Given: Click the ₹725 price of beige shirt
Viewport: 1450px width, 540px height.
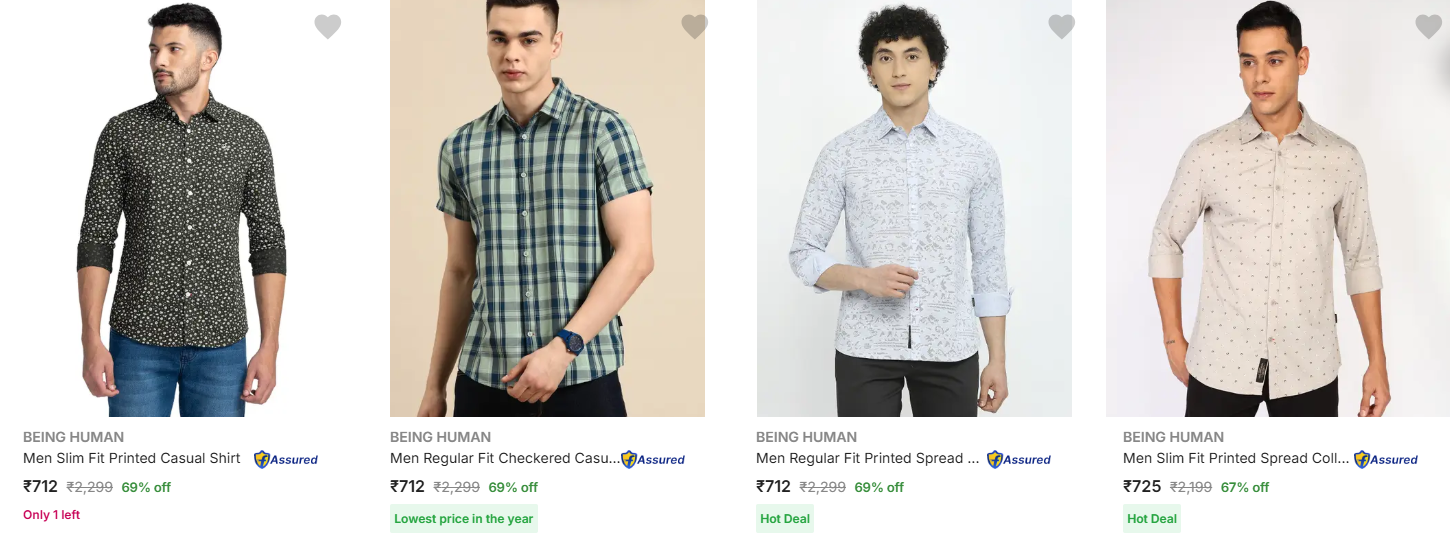Looking at the screenshot, I should click(x=1142, y=487).
